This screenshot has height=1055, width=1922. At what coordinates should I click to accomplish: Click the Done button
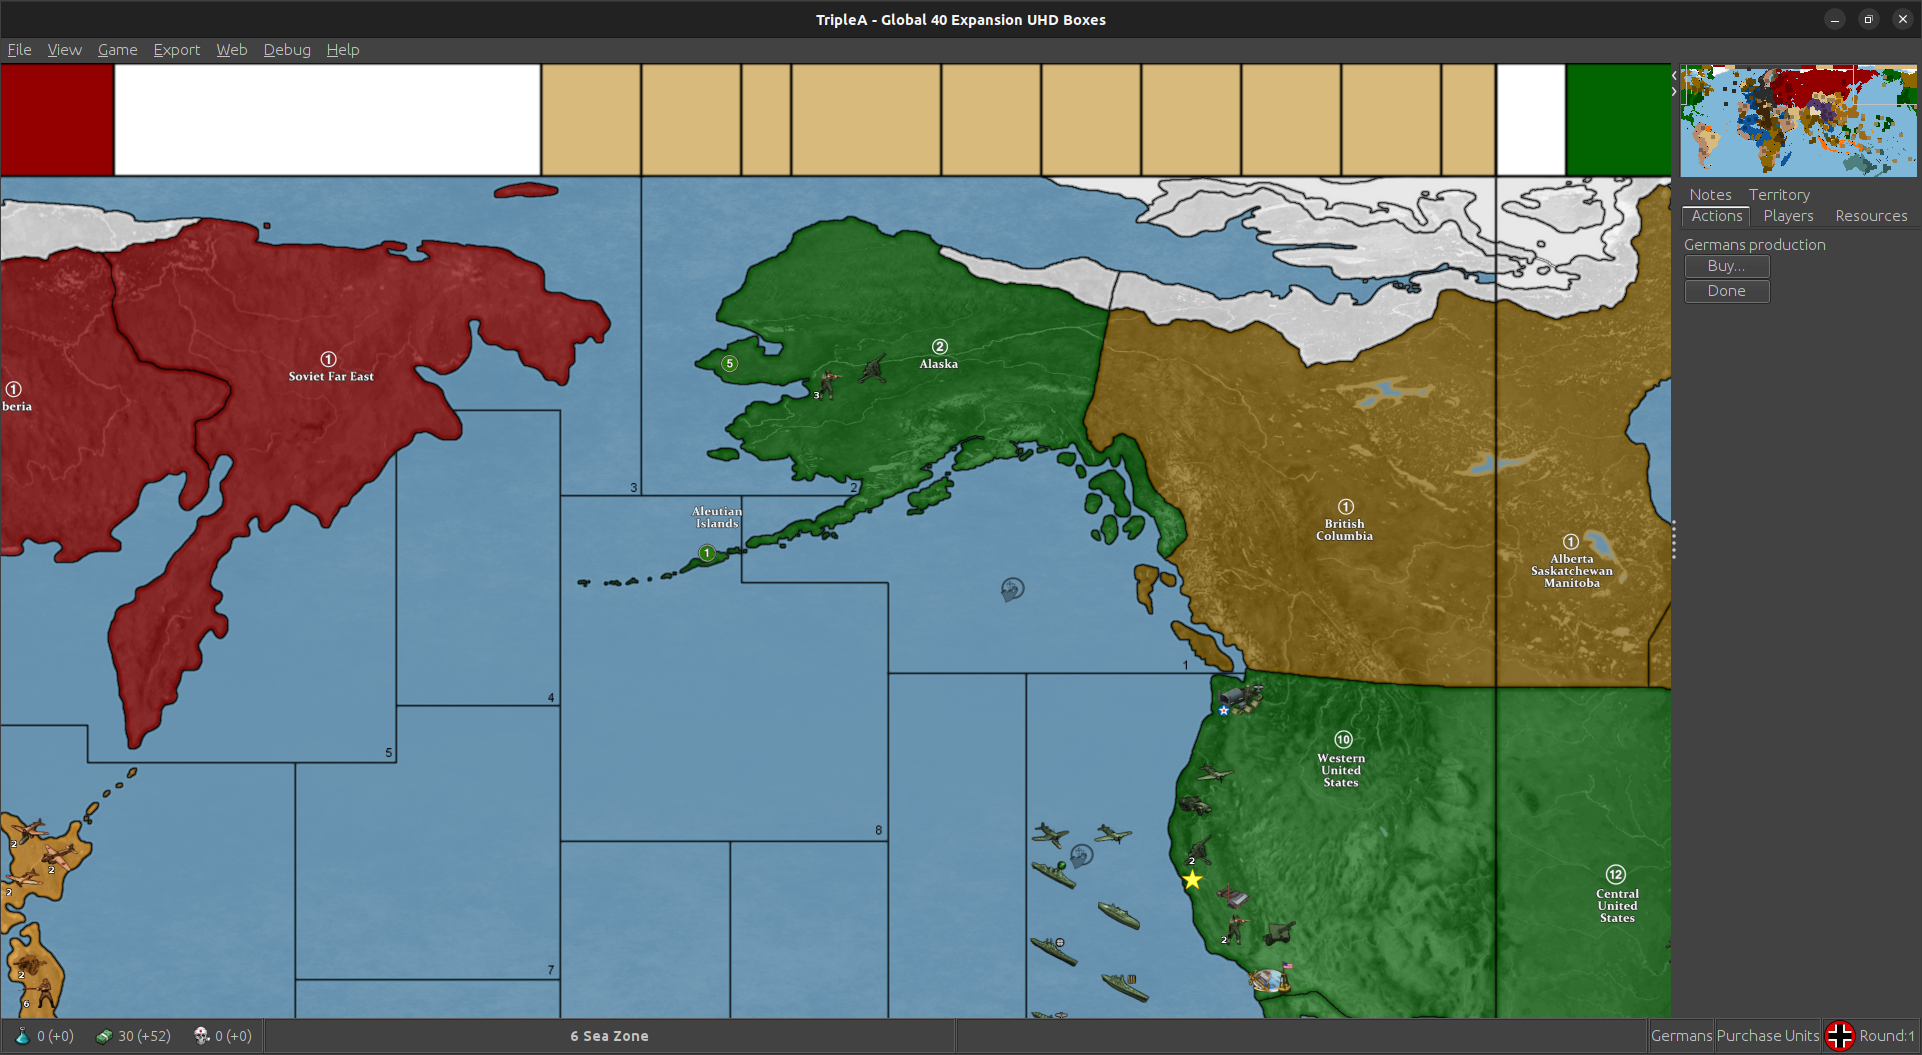point(1727,291)
